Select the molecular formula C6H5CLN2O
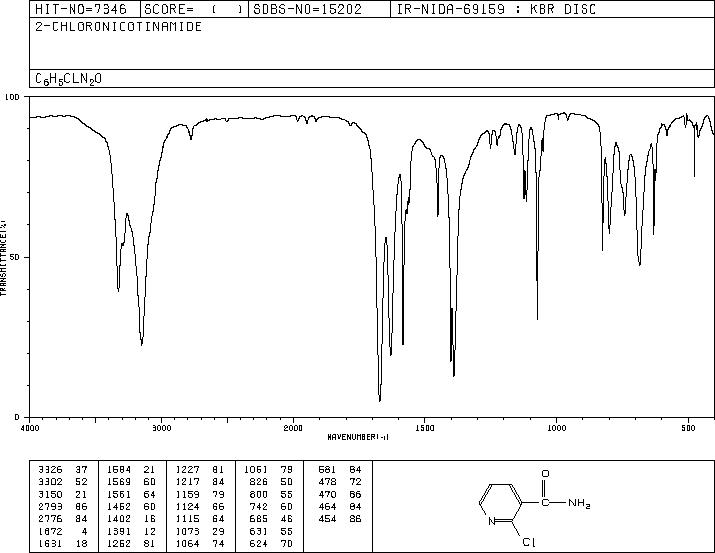Screen dimensions: 715x553 (x=68, y=79)
